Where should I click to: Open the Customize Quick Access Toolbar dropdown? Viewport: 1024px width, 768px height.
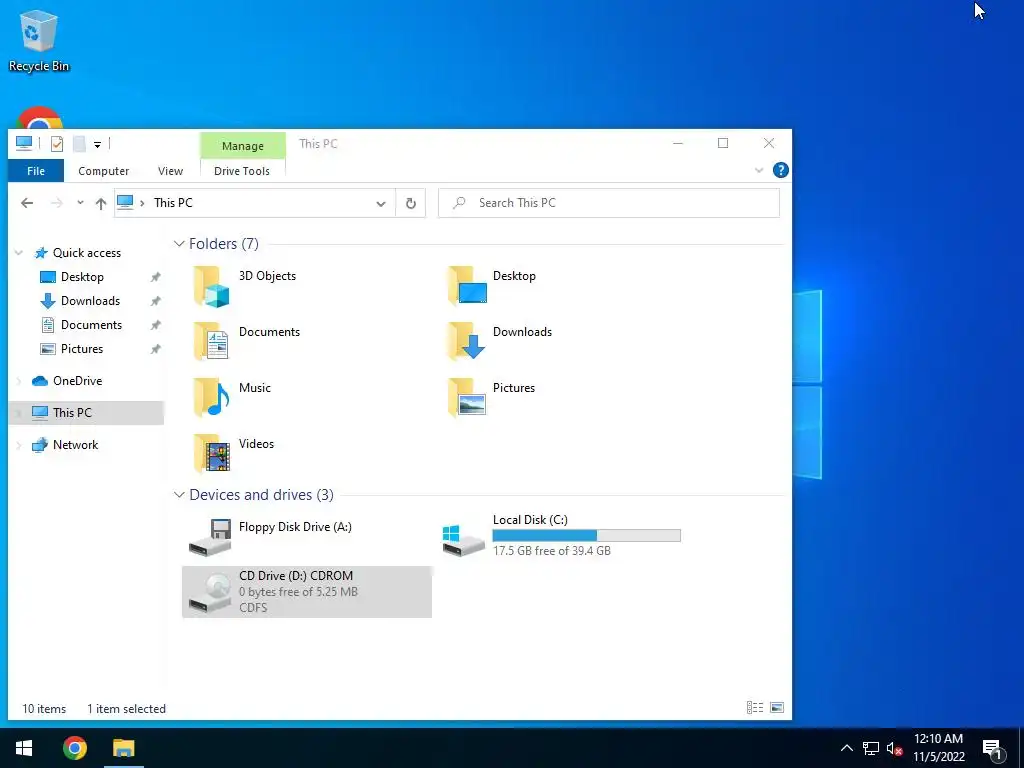click(x=97, y=144)
